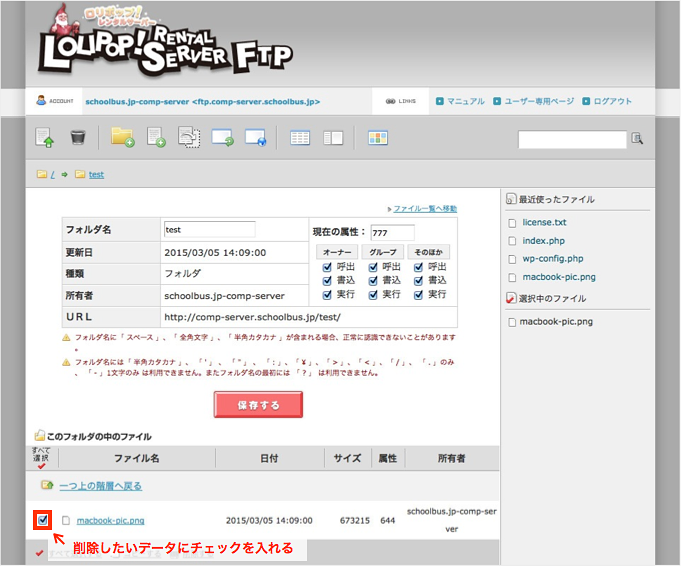Image resolution: width=681 pixels, height=566 pixels.
Task: Click the account user icon
Action: pyautogui.click(x=41, y=100)
